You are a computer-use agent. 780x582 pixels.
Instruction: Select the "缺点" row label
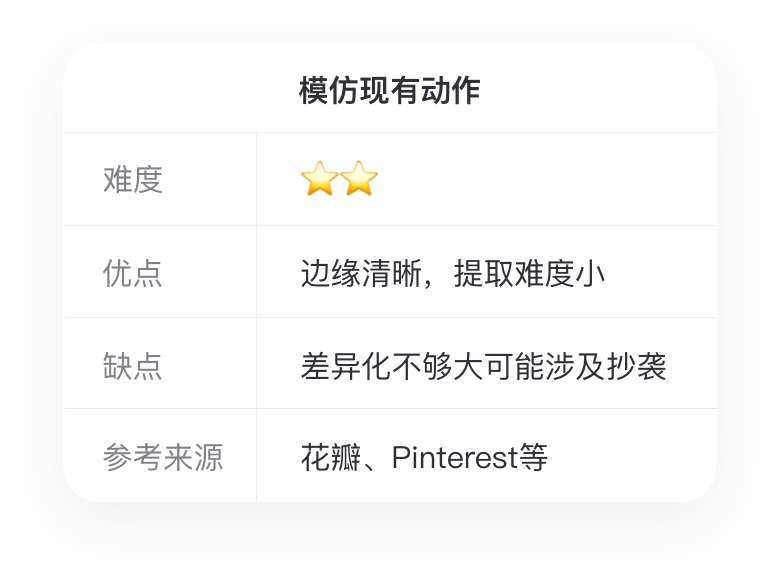(133, 365)
